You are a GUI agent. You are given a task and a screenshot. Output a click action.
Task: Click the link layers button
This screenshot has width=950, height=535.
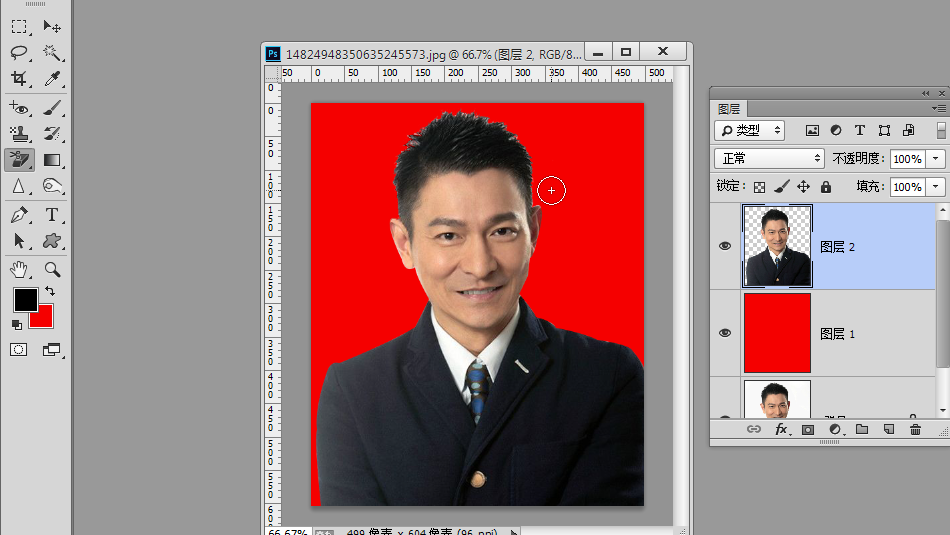(x=754, y=430)
